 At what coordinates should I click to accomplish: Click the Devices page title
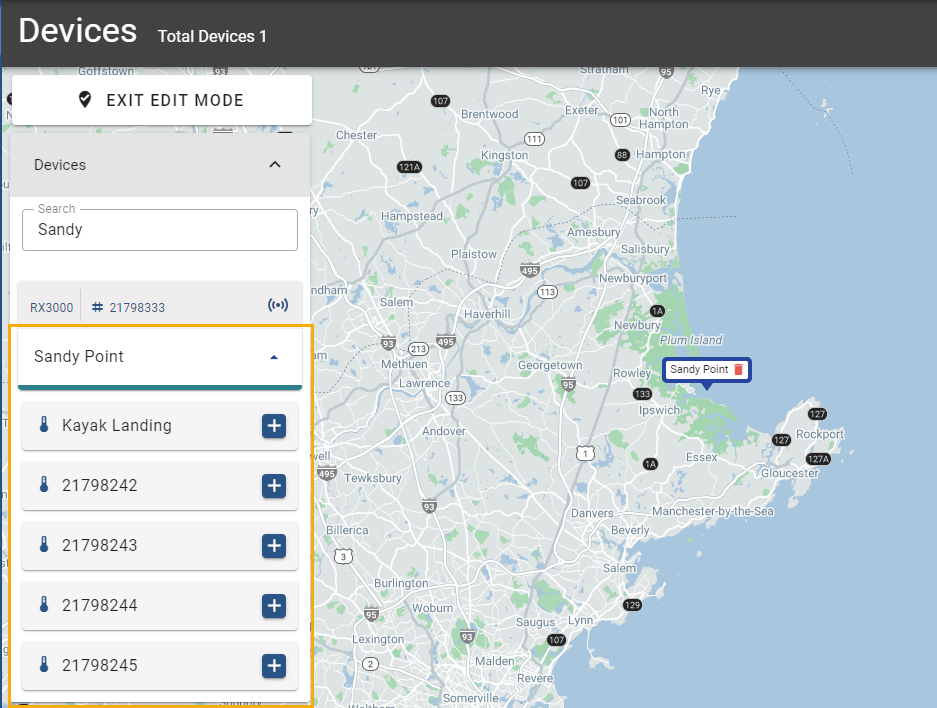77,31
